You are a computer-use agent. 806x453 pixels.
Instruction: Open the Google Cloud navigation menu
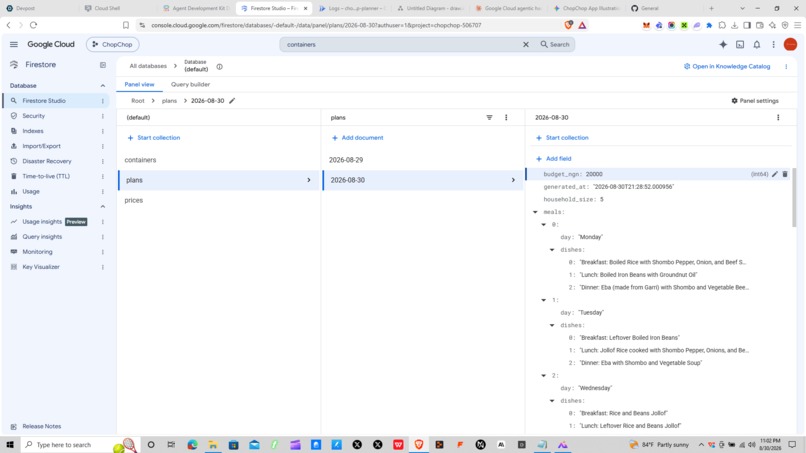[14, 45]
